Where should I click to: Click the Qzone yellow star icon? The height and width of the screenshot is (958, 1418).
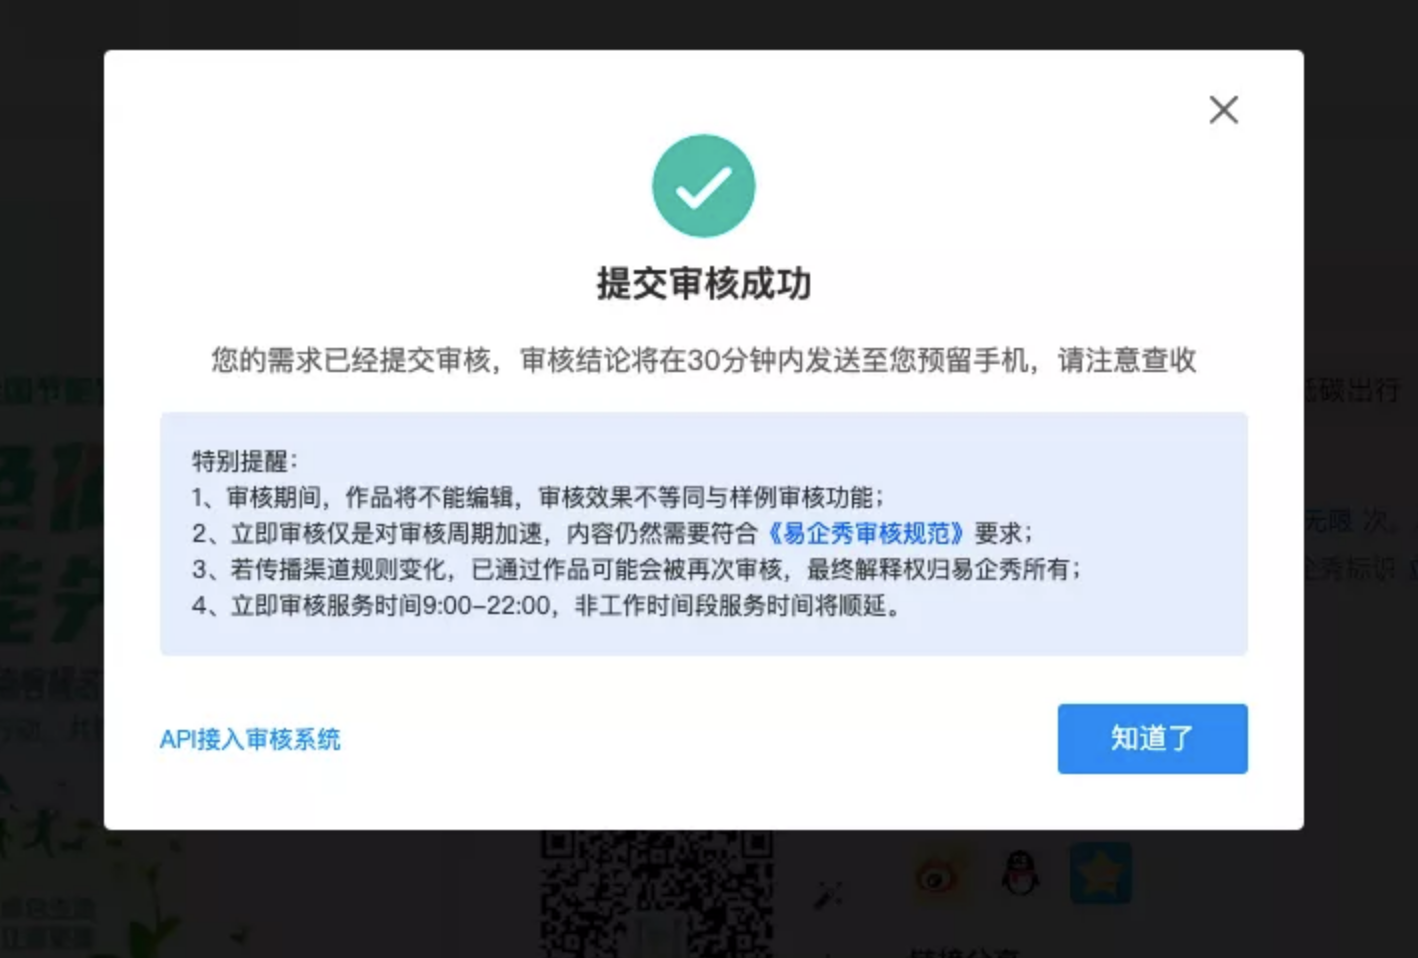coord(1100,873)
